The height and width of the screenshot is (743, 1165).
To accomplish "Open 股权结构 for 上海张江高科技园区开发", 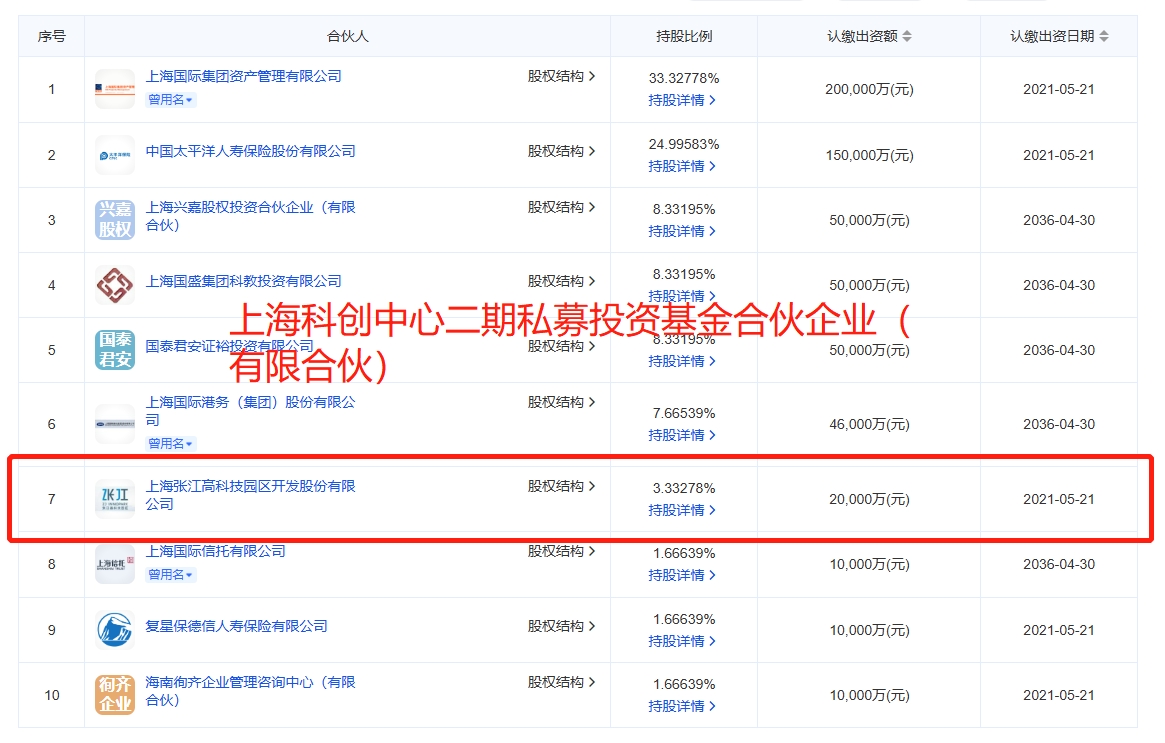I will coord(562,486).
